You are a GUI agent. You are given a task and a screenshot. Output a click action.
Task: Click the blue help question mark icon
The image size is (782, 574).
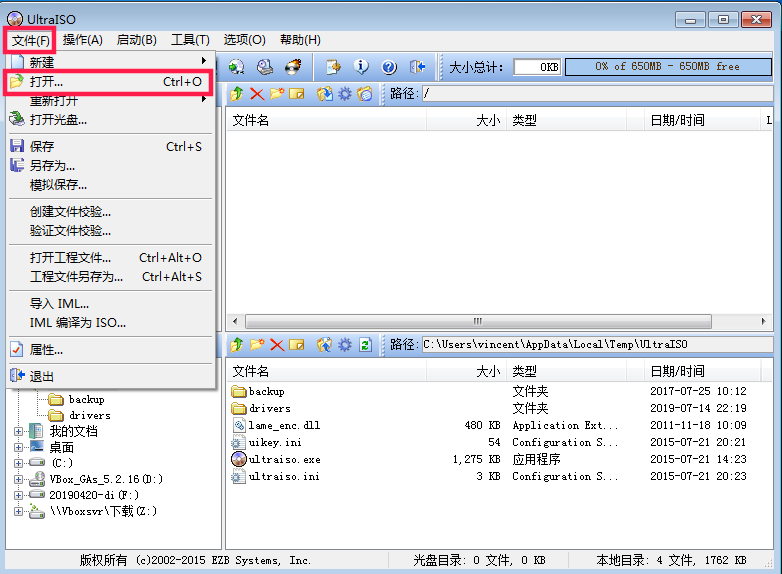(389, 66)
